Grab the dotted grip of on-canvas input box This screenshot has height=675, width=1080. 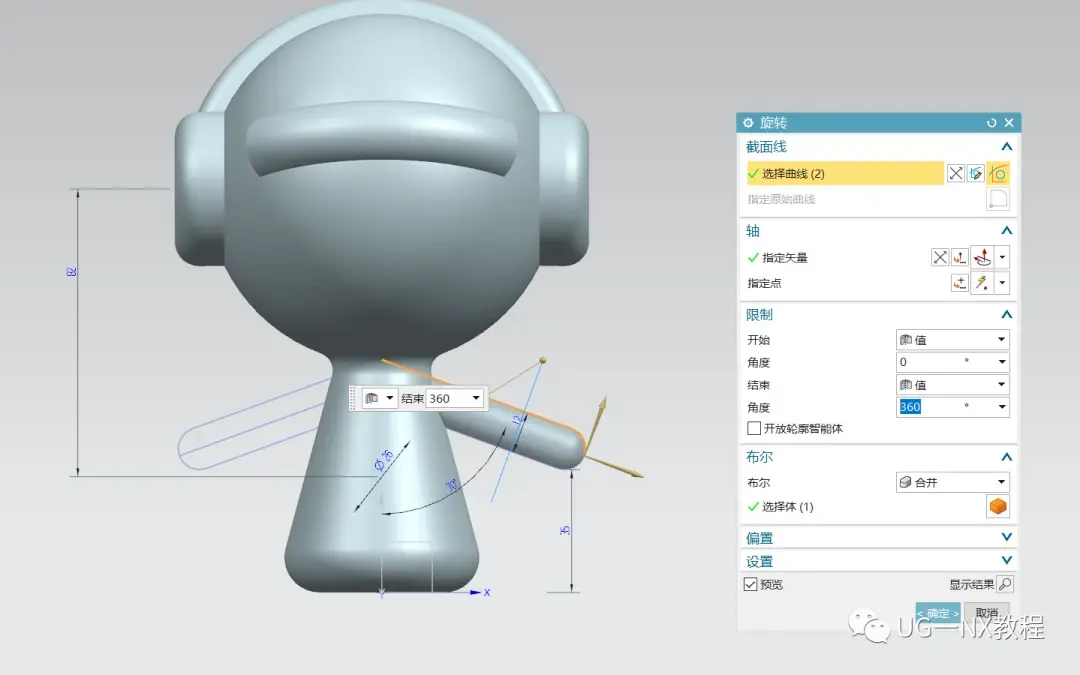pyautogui.click(x=355, y=398)
